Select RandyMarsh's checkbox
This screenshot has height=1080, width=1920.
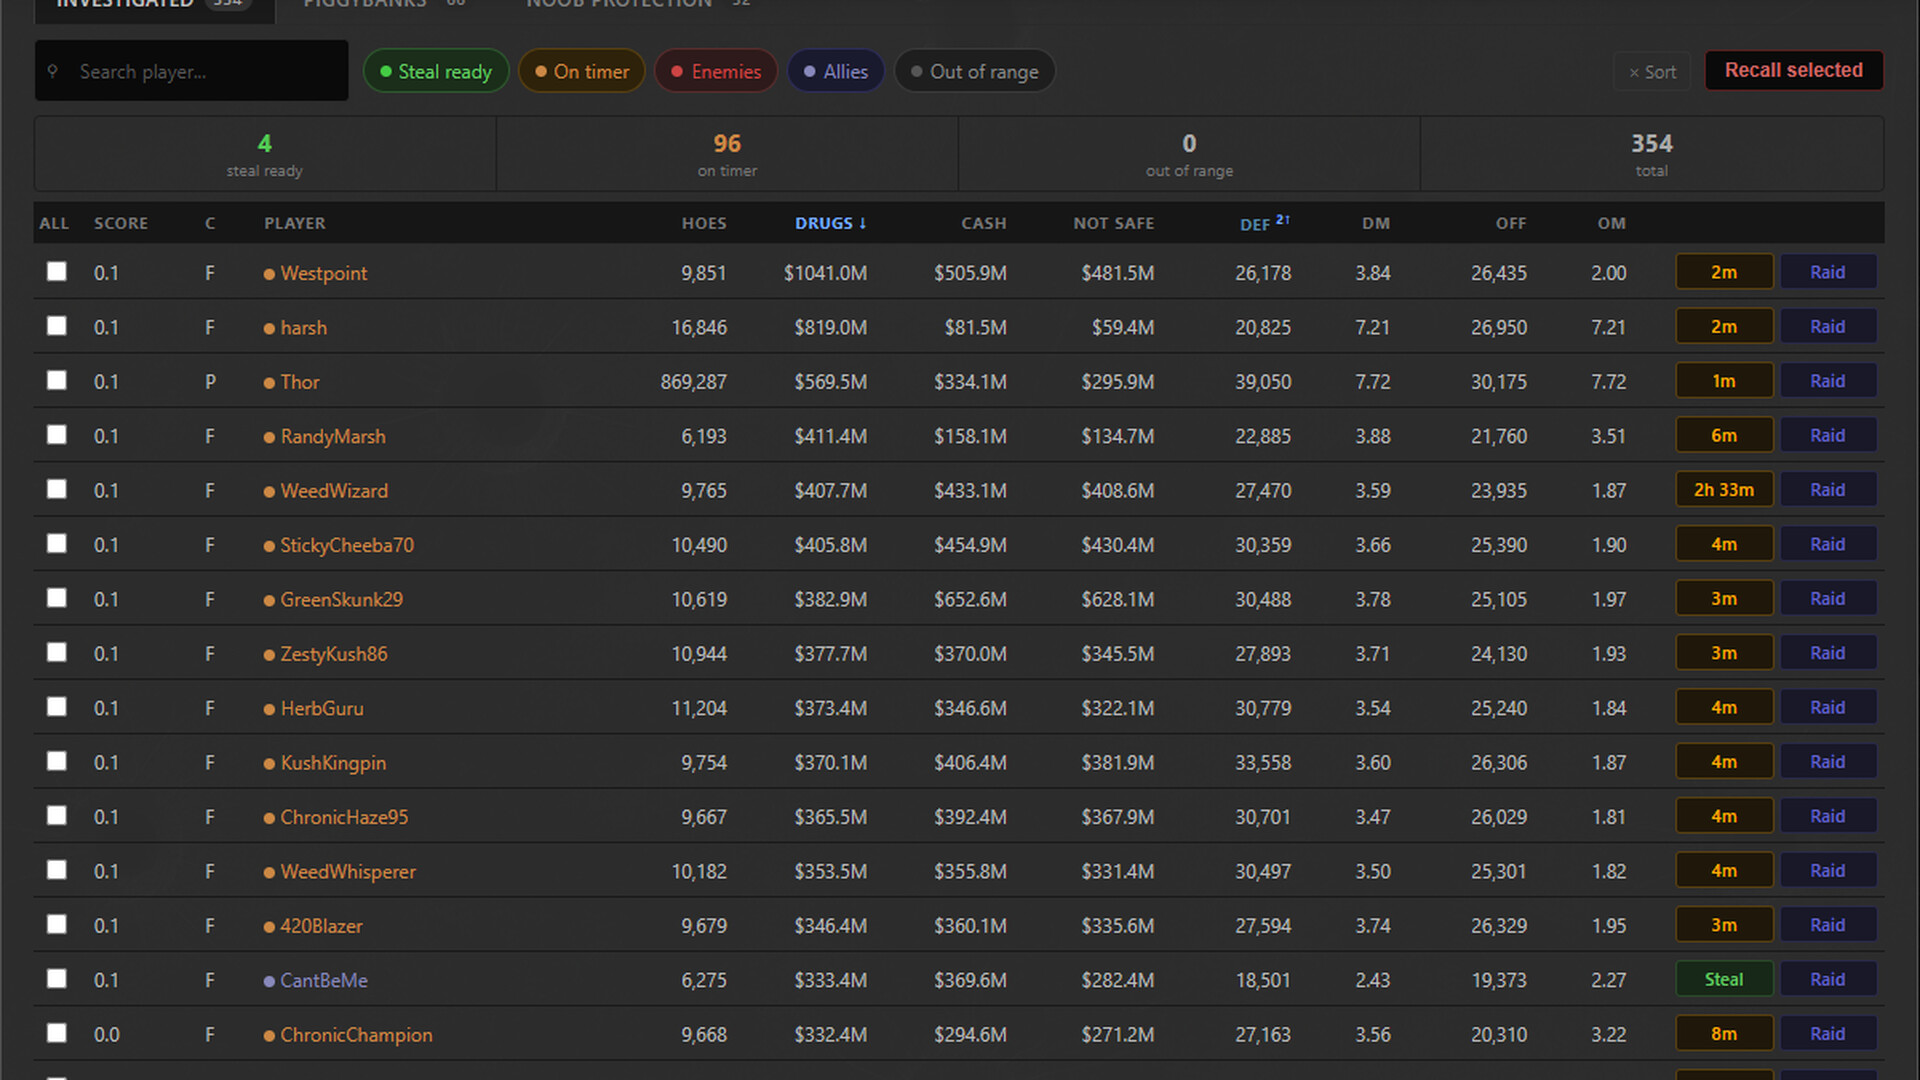click(x=57, y=435)
